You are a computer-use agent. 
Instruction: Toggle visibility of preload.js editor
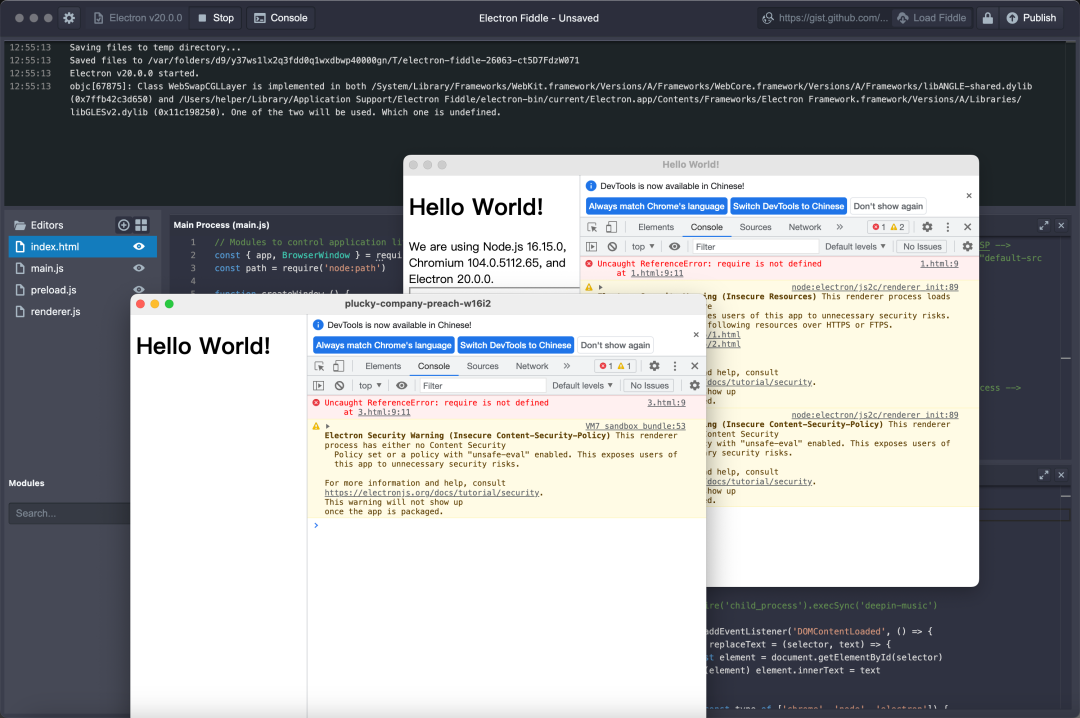138,290
